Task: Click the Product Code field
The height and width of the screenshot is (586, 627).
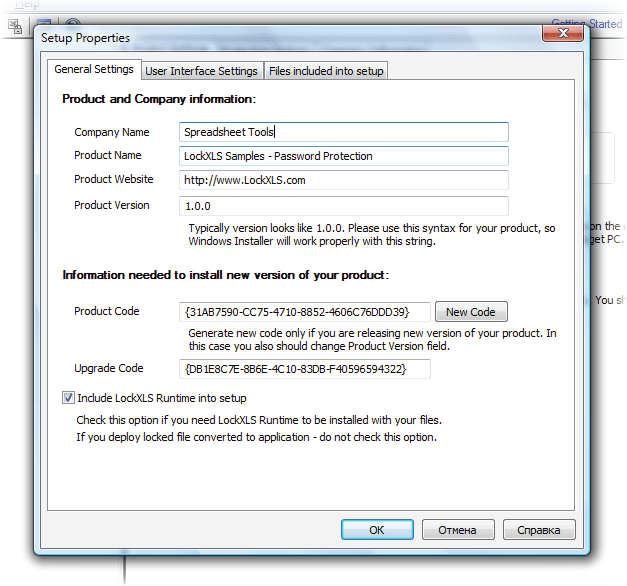Action: (x=305, y=312)
